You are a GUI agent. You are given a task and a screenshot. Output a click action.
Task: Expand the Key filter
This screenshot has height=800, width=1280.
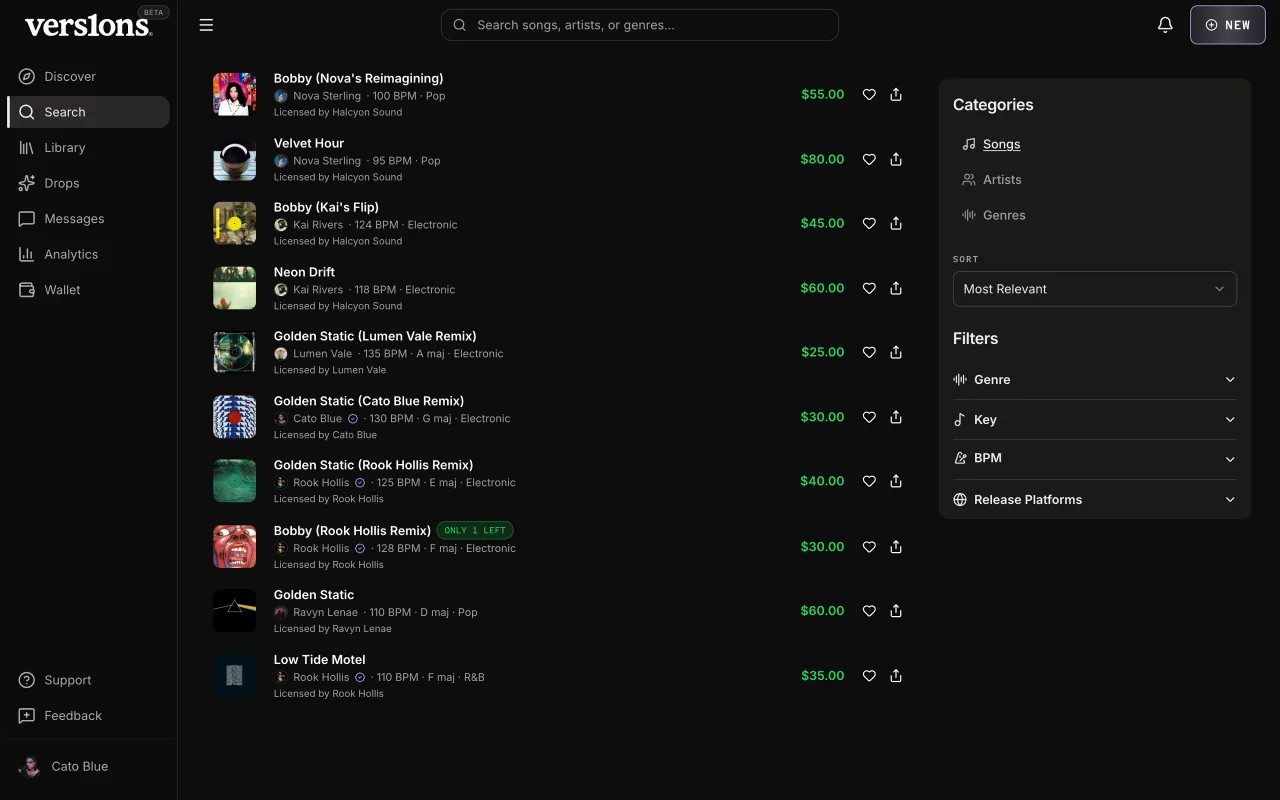coord(1095,420)
